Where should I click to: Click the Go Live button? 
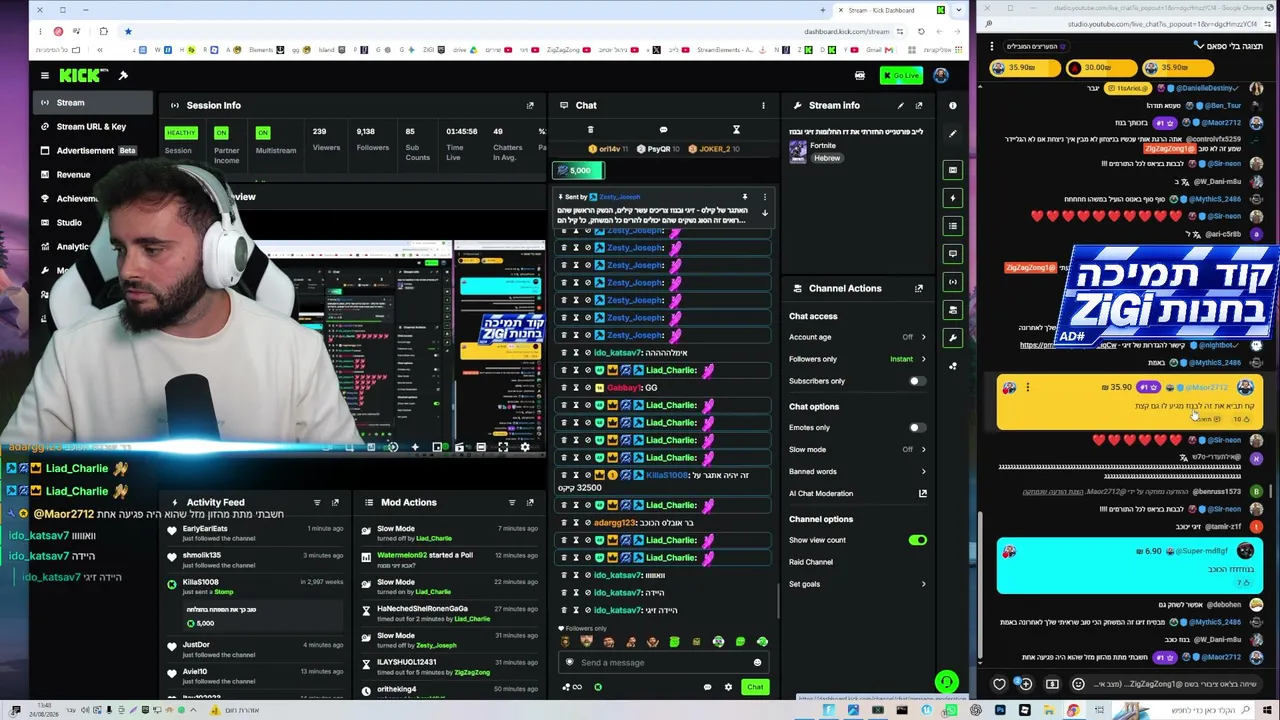(902, 75)
